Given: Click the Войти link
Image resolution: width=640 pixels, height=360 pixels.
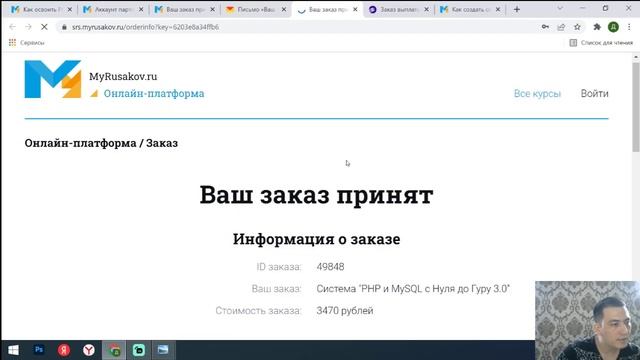Looking at the screenshot, I should tap(594, 93).
